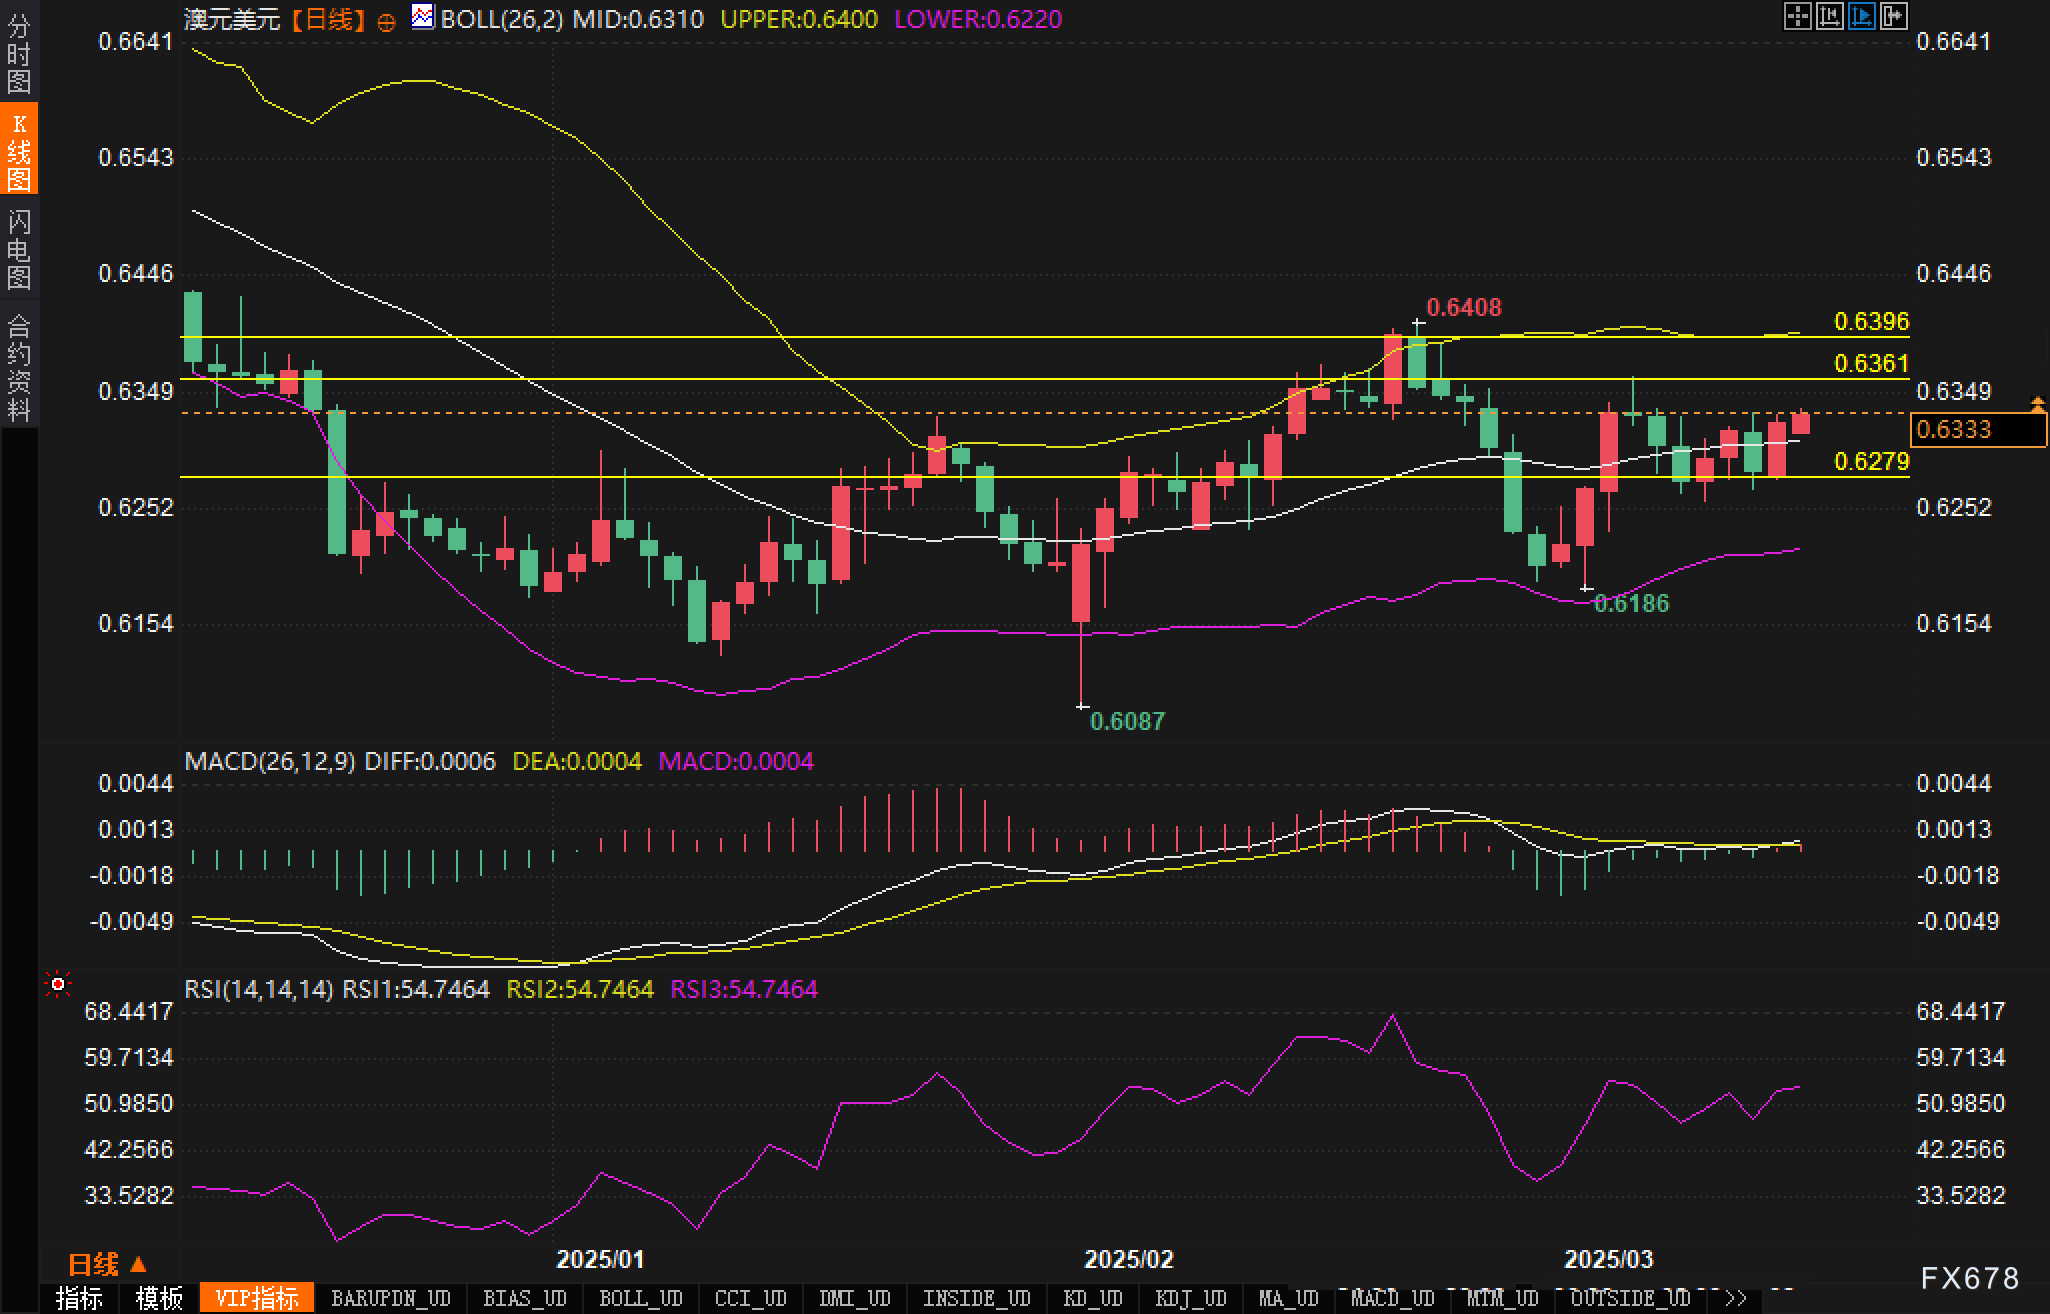The image size is (2050, 1314).
Task: Click the rightmost expand-panel arrow icon
Action: tap(1893, 16)
